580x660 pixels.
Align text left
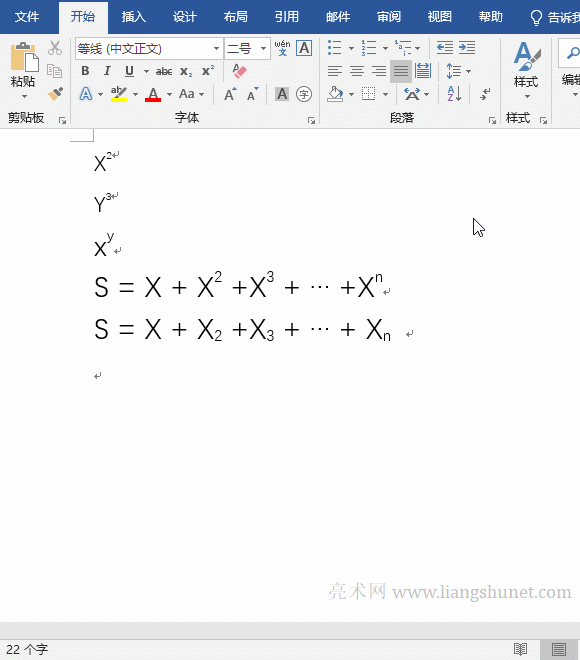pyautogui.click(x=335, y=71)
